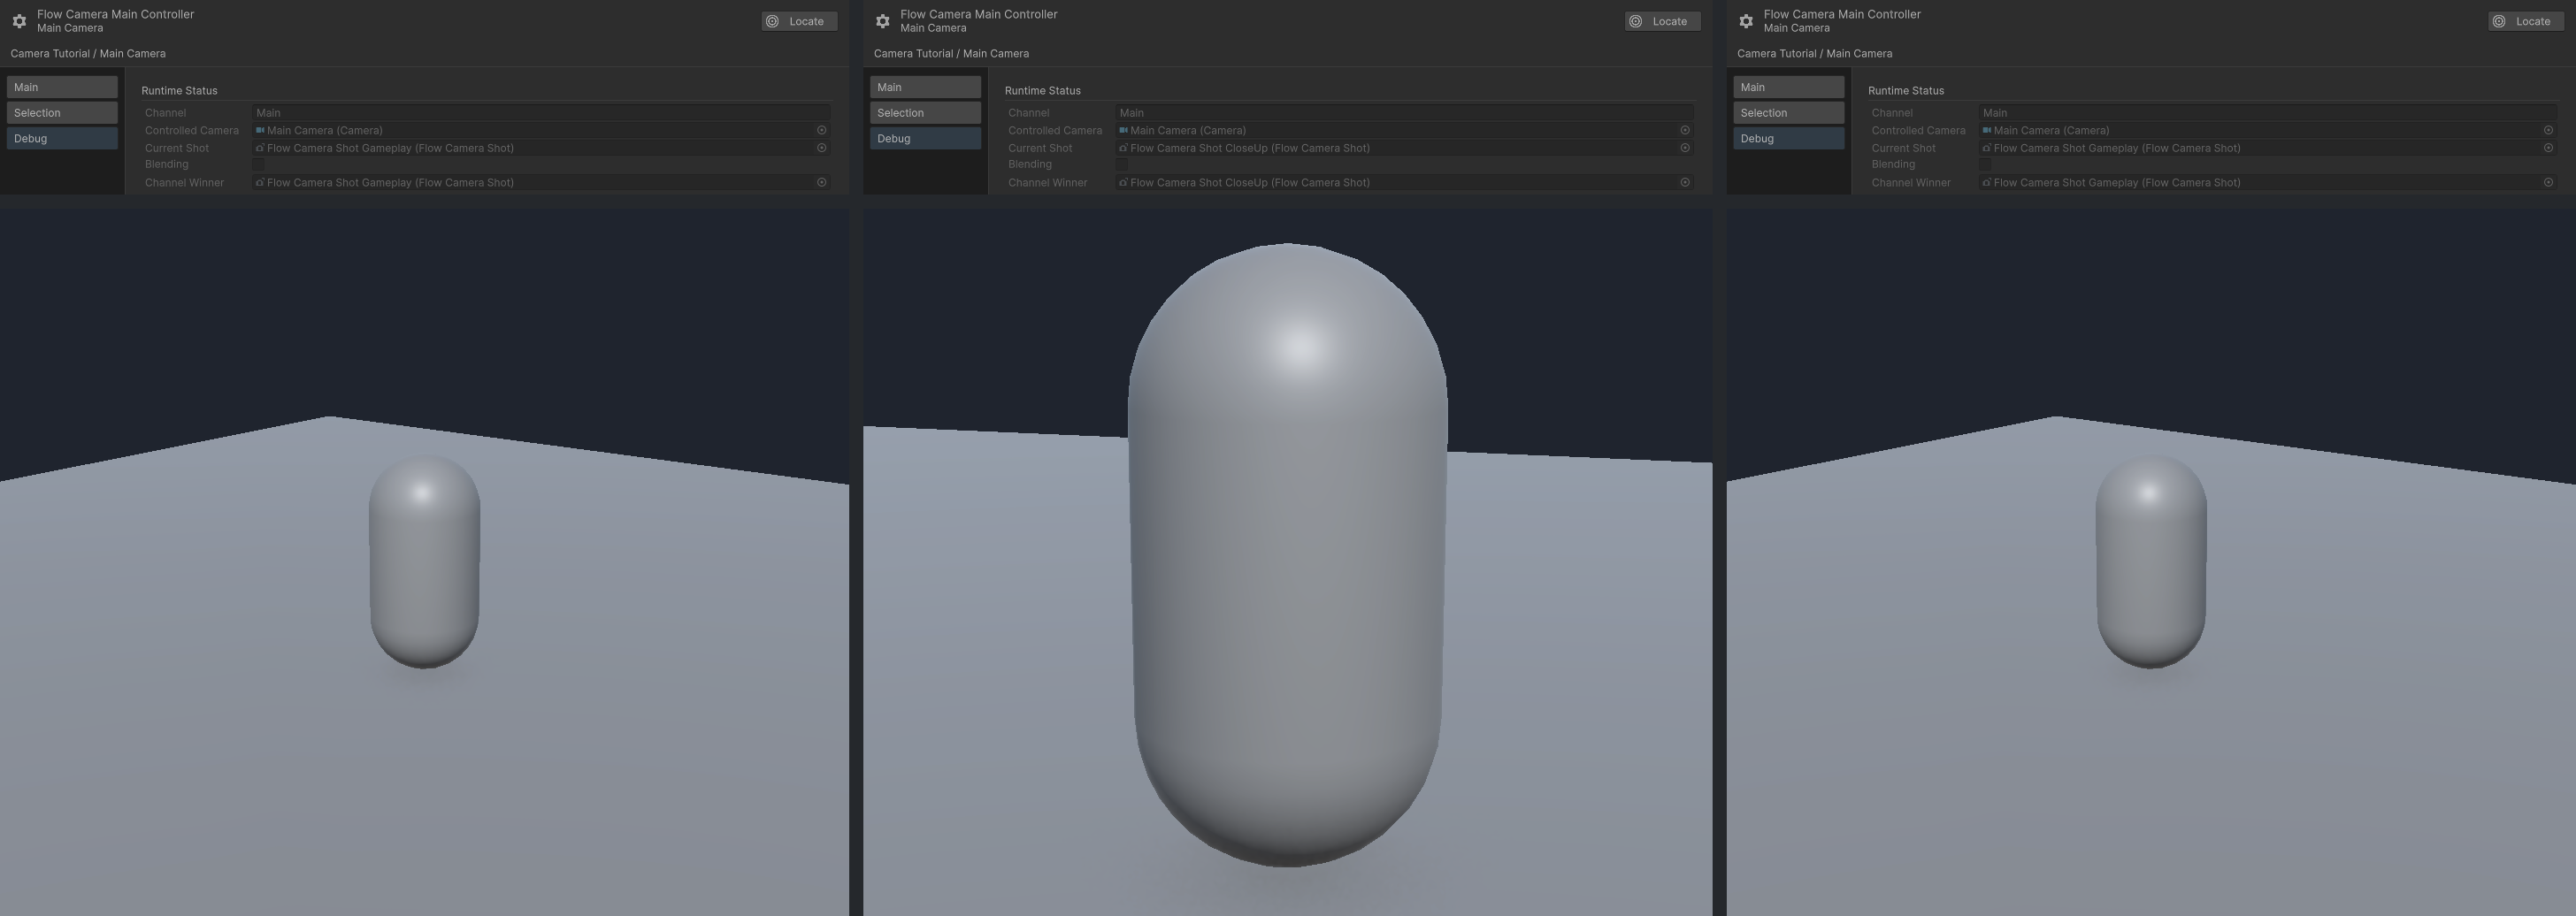
Task: Open object picker beside Current Shot CloseUp field
Action: tap(1685, 148)
